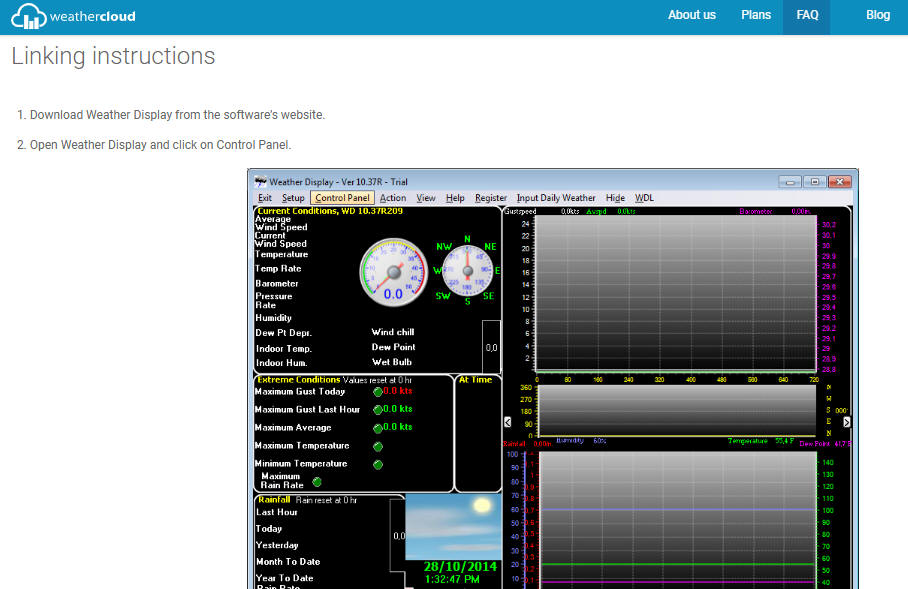Viewport: 908px width, 589px height.
Task: Open the Action menu
Action: click(x=393, y=198)
